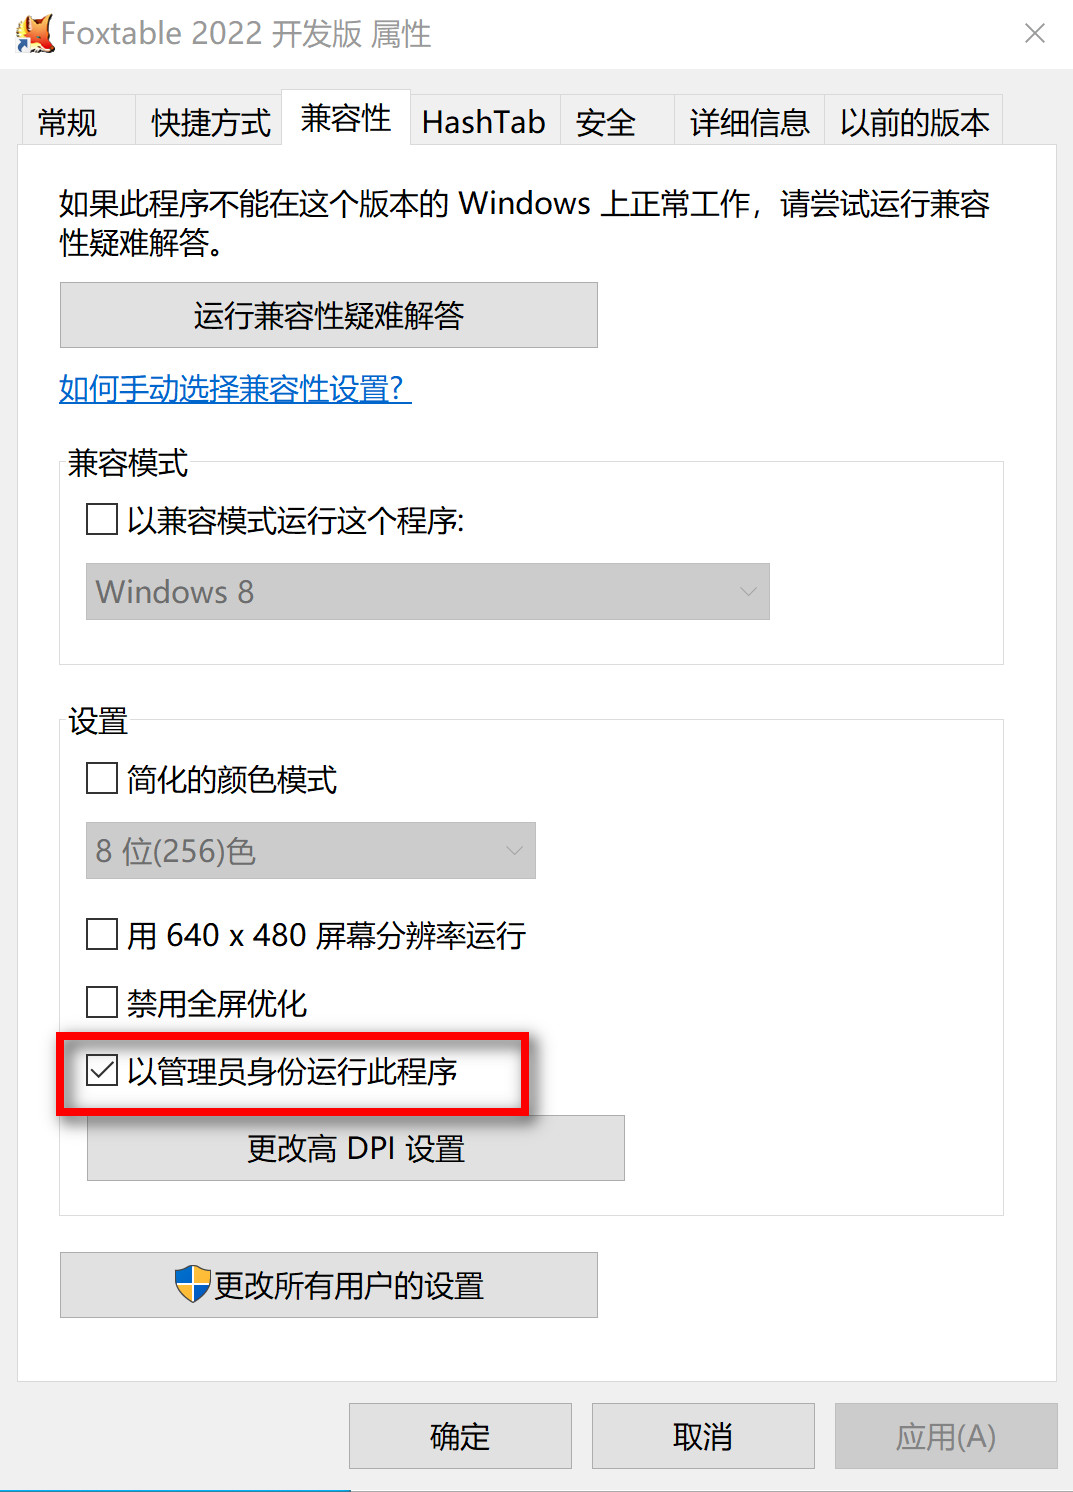Image resolution: width=1073 pixels, height=1492 pixels.
Task: Switch to the 常规 tab
Action: pos(68,122)
